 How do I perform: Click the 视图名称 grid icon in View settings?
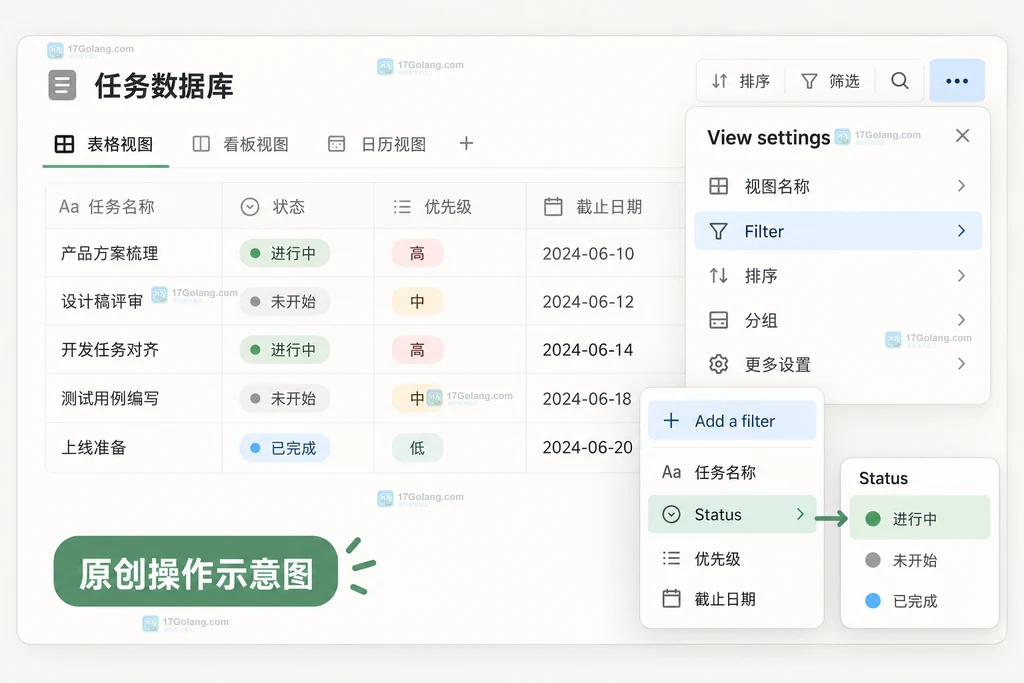point(718,186)
